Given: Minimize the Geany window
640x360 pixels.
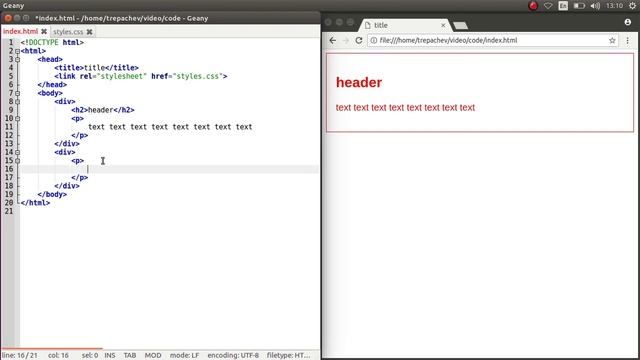Looking at the screenshot, I should [17, 18].
